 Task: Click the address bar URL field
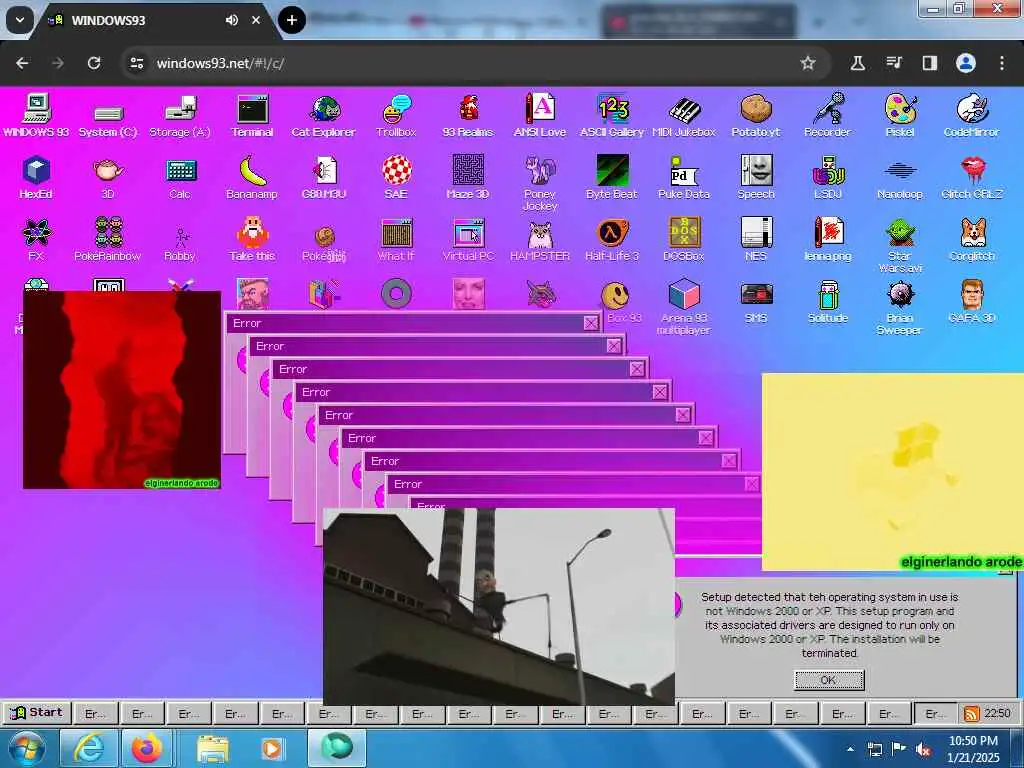(x=475, y=63)
